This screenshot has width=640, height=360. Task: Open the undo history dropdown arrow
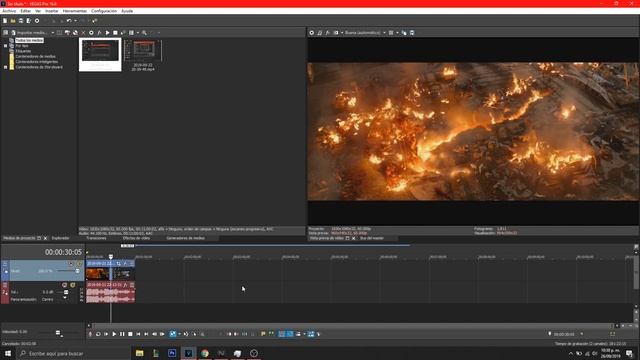coord(75,21)
